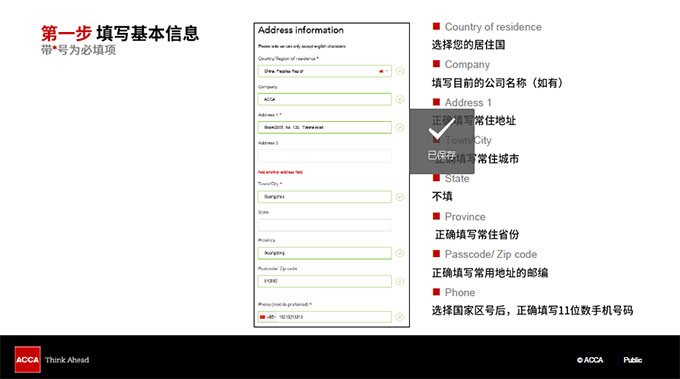Click the Postcode/Zip code input field
Viewport: 680px width, 379px height.
(324, 281)
